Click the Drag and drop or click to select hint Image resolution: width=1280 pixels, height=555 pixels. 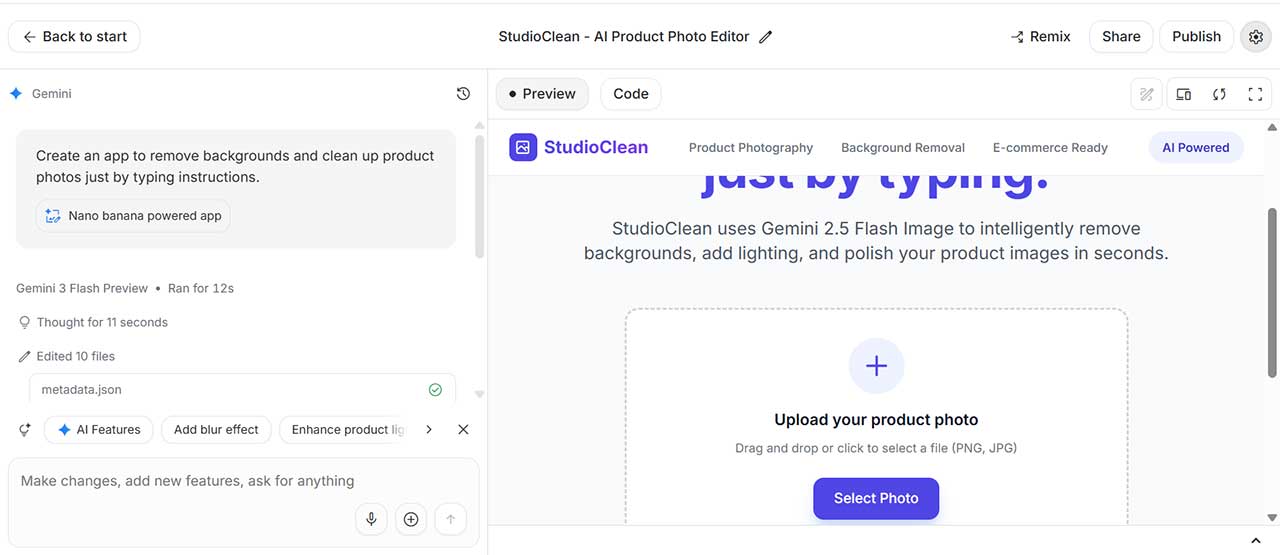pyautogui.click(x=876, y=448)
